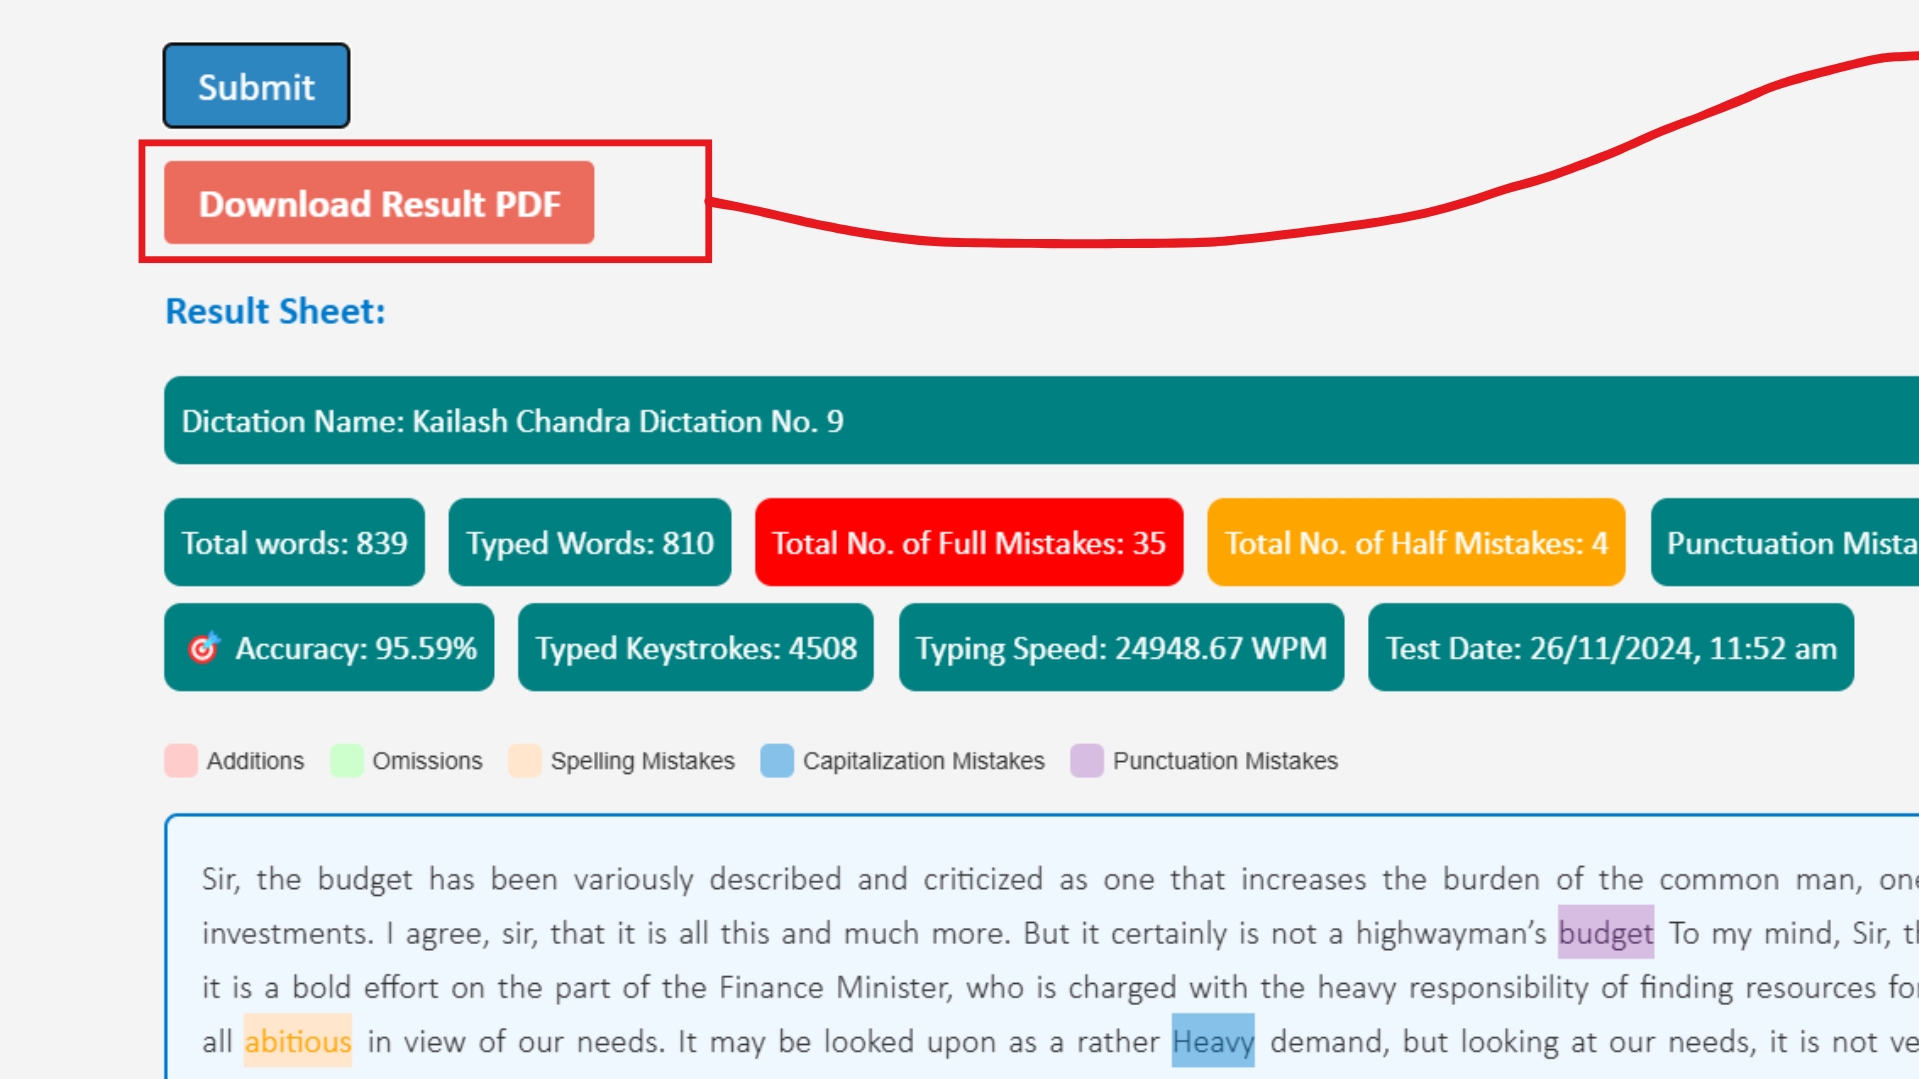This screenshot has width=1919, height=1079.
Task: Click the Result Sheet heading
Action: [x=272, y=311]
